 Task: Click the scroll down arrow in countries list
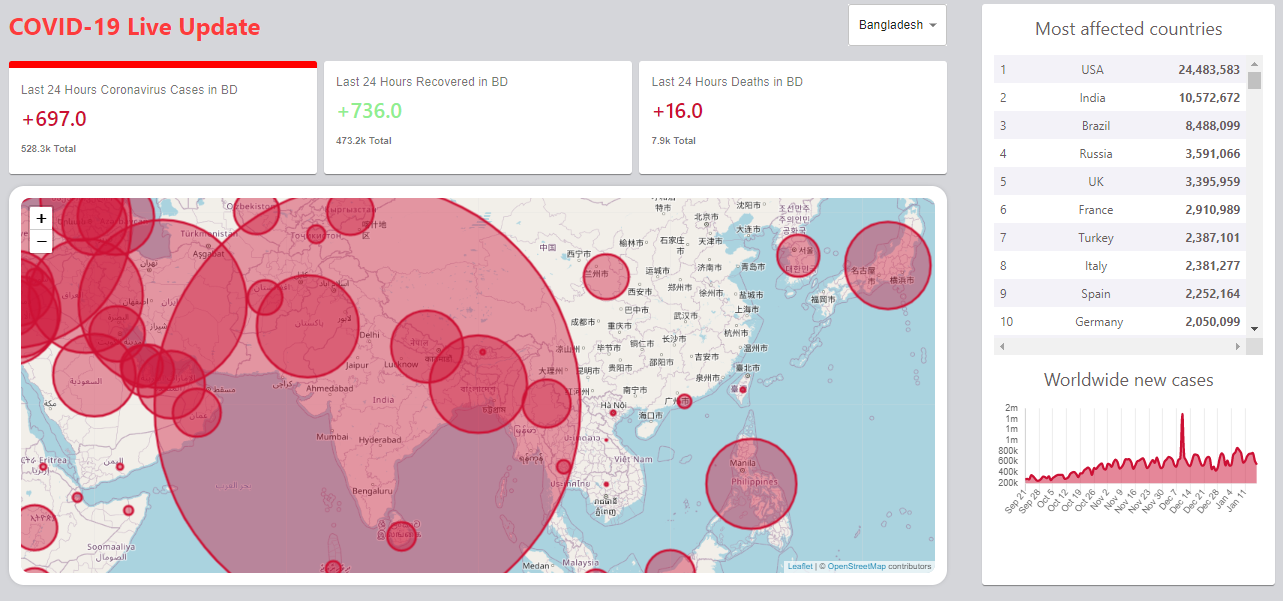pyautogui.click(x=1255, y=329)
